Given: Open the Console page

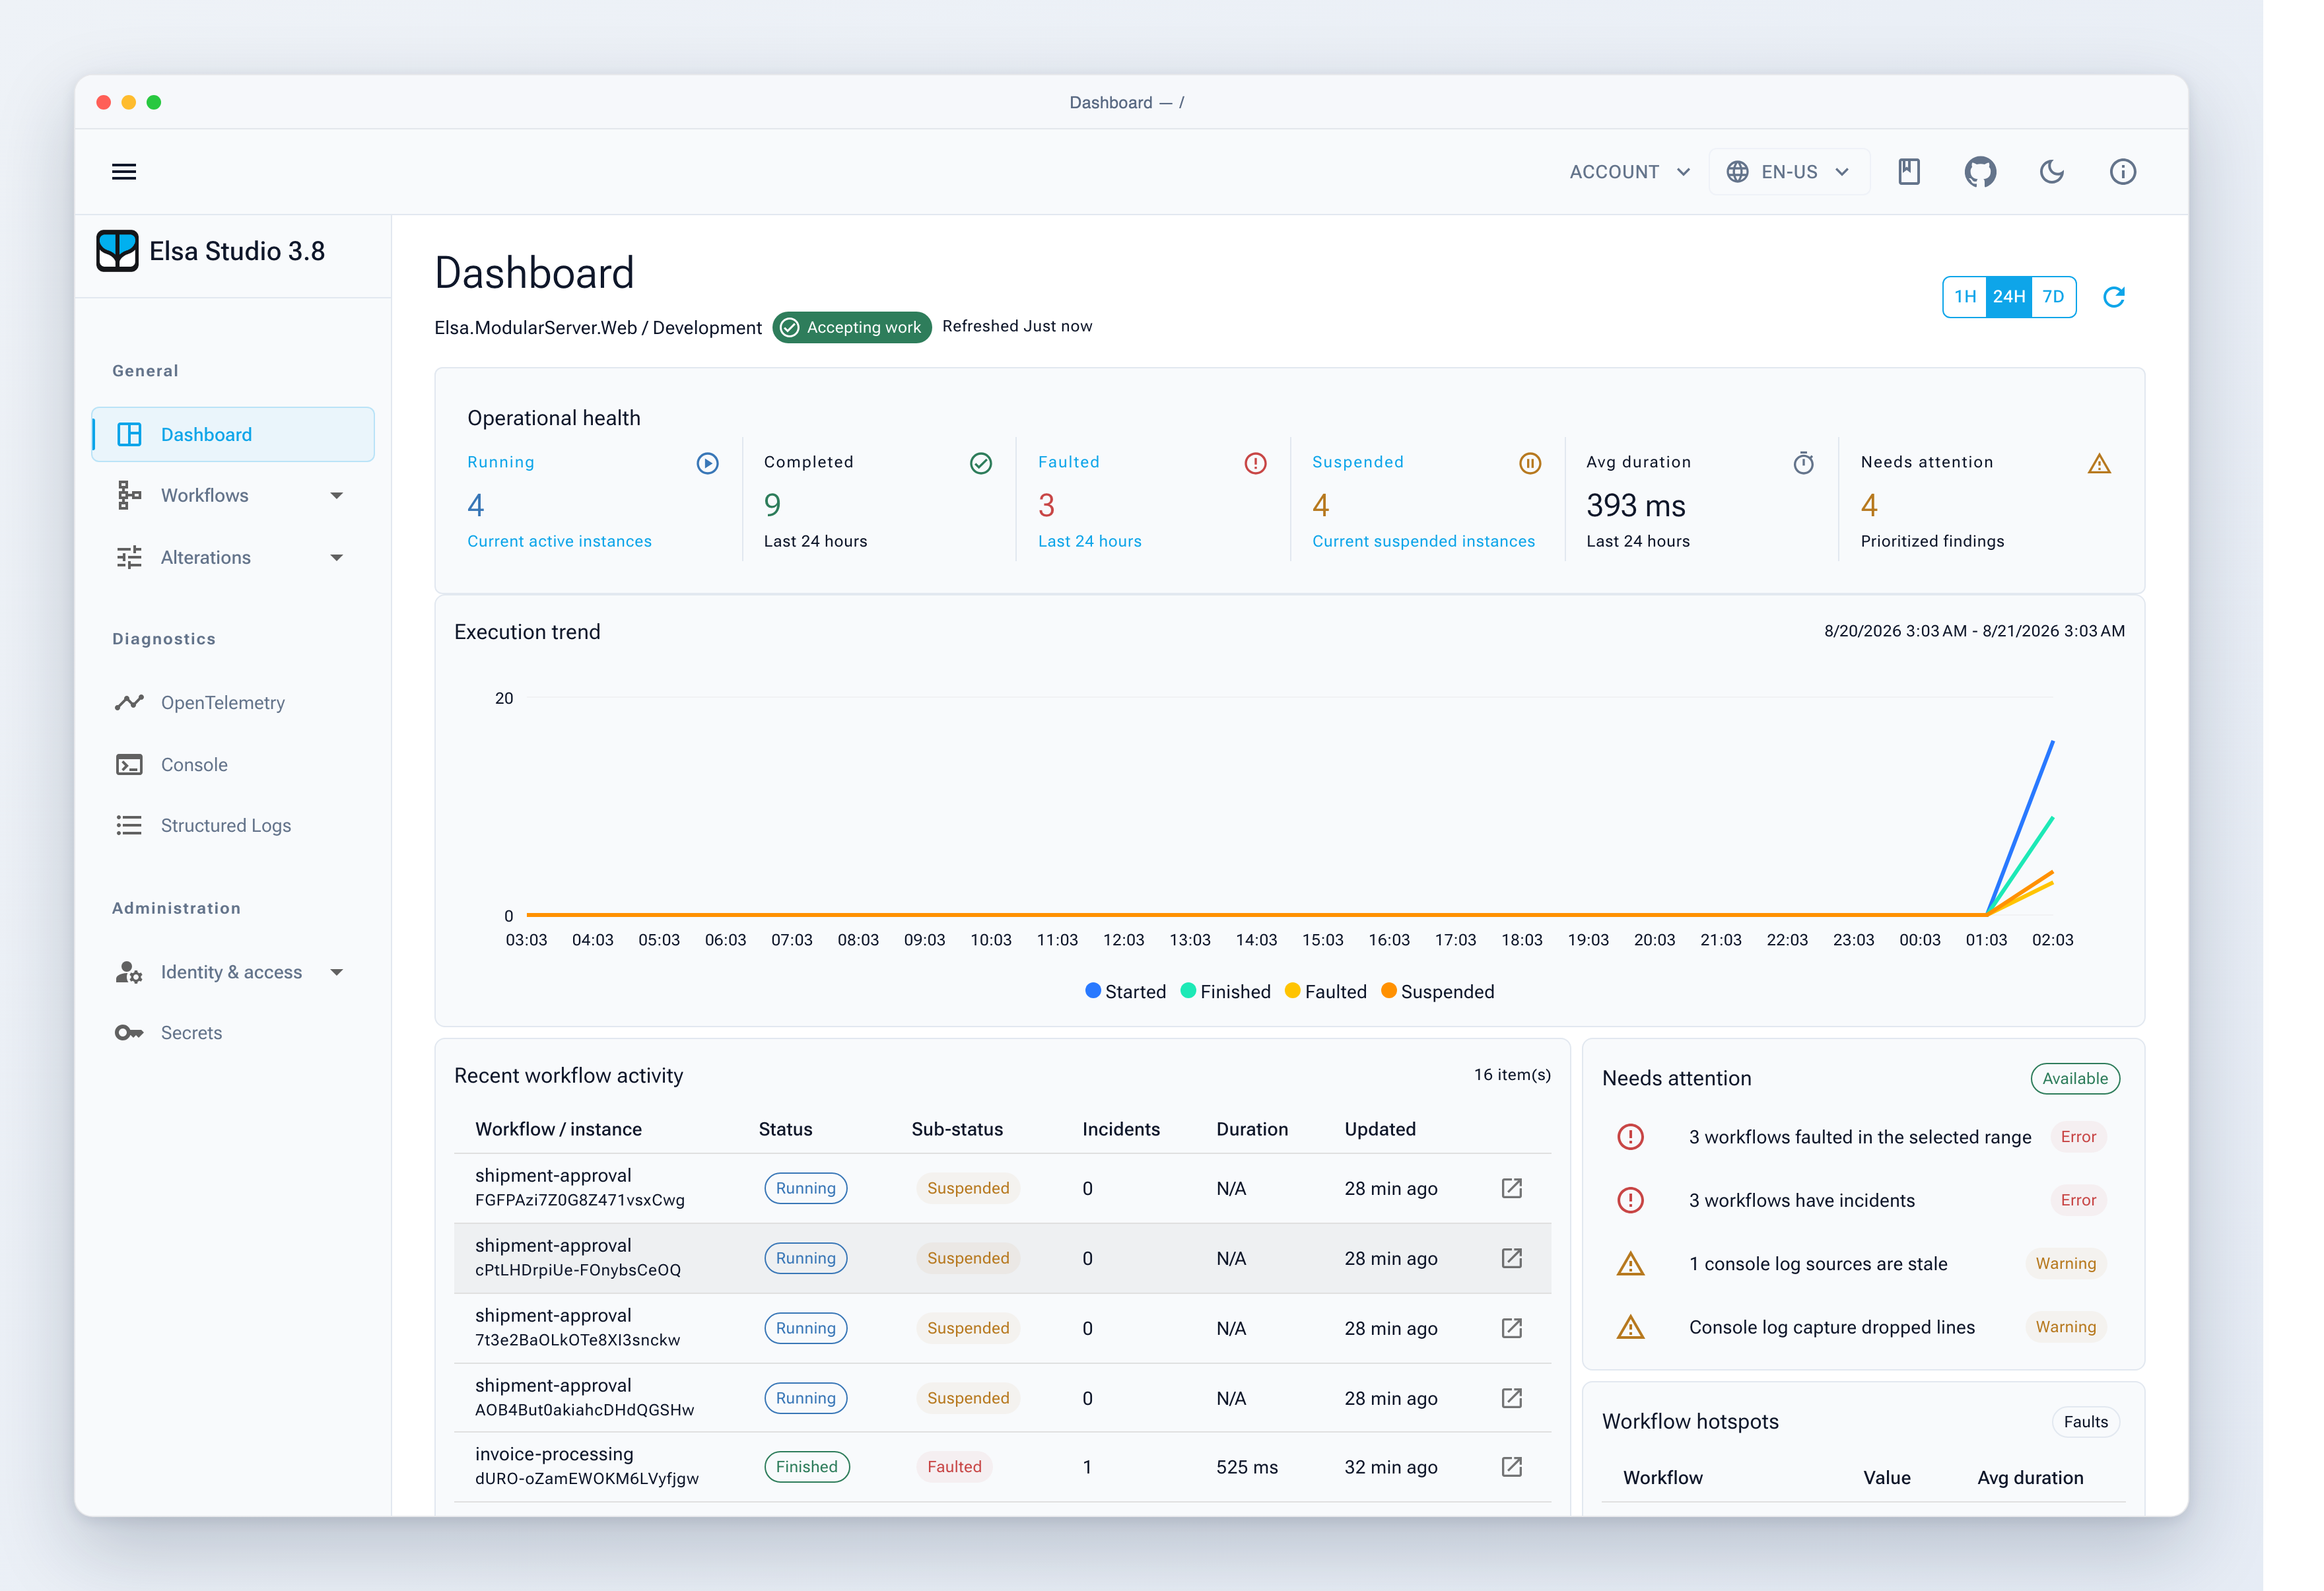Looking at the screenshot, I should coord(233,764).
